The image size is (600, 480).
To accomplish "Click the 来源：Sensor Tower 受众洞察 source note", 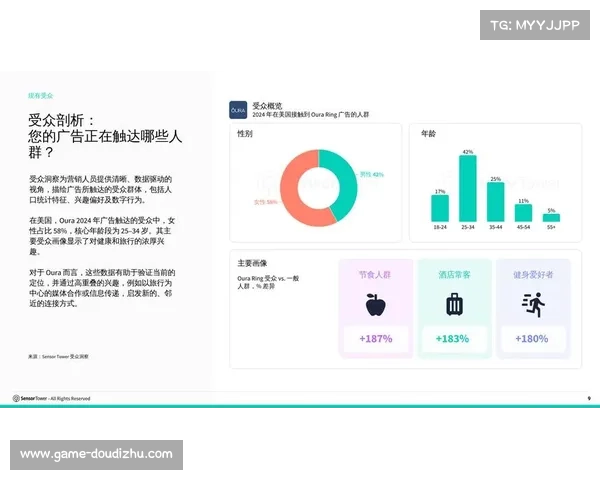I will (x=58, y=356).
